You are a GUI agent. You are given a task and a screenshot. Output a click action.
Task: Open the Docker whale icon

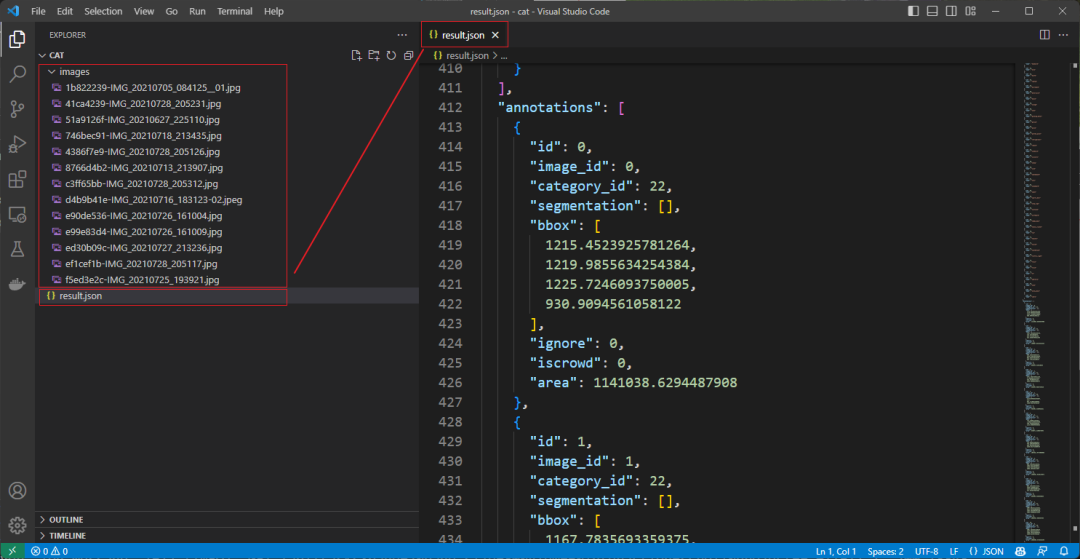(17, 284)
